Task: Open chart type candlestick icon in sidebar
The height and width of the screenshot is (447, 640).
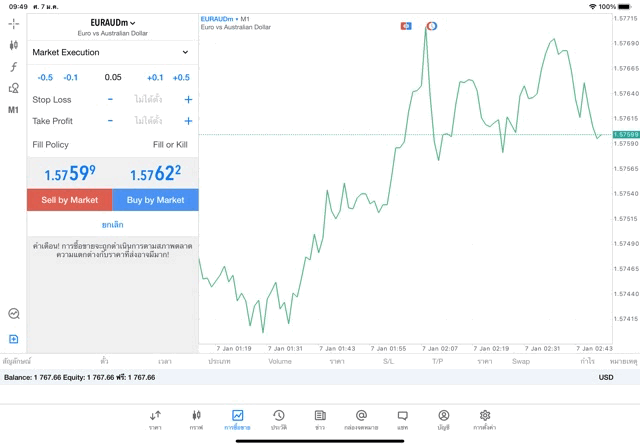Action: [13, 45]
